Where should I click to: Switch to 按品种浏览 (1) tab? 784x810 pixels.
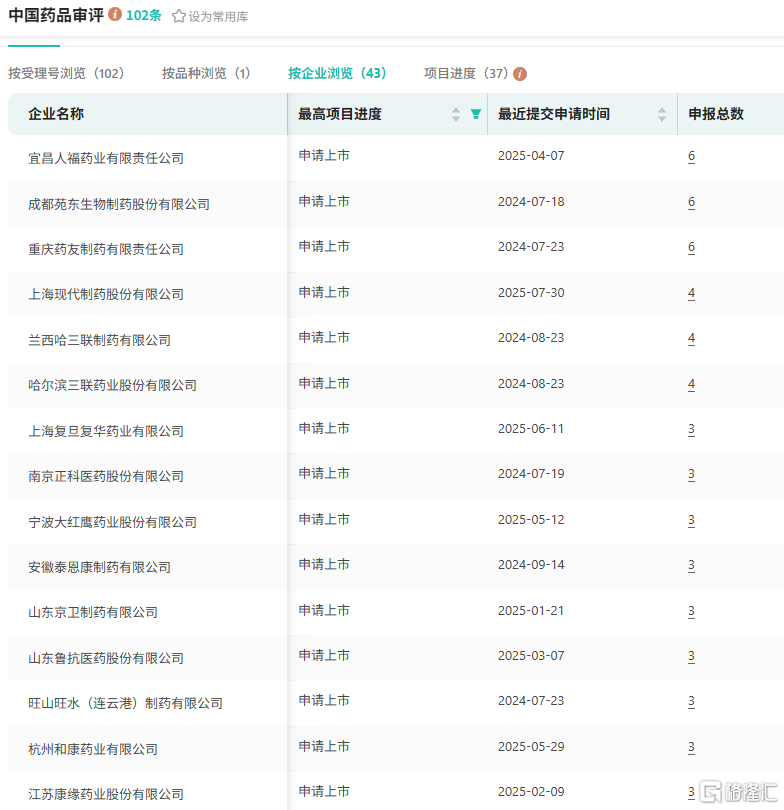(x=206, y=73)
